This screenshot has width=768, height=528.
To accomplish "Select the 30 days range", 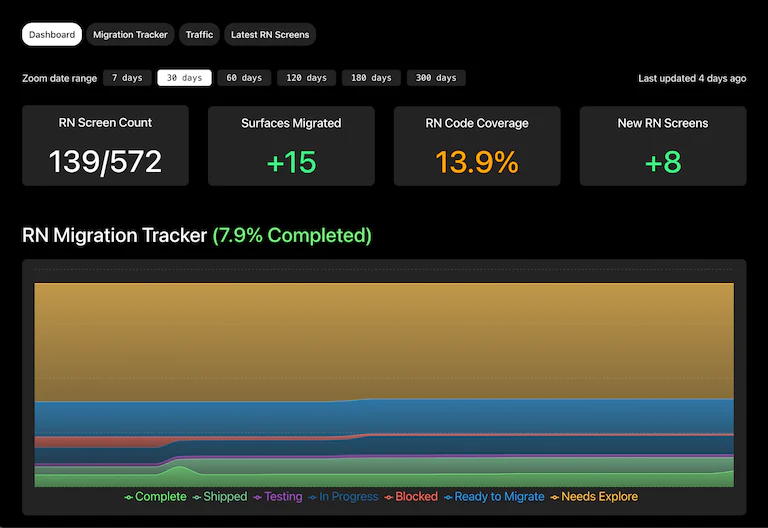I will [184, 78].
